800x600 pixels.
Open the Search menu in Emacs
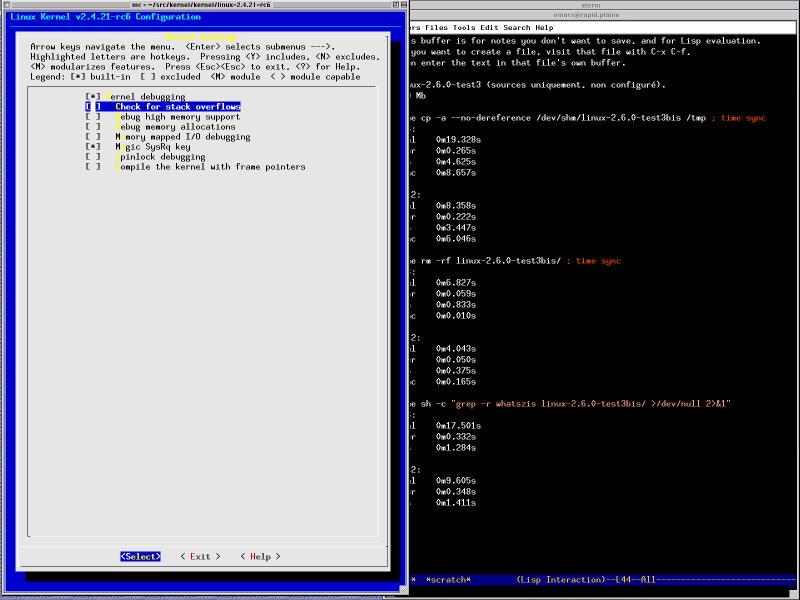click(x=517, y=28)
